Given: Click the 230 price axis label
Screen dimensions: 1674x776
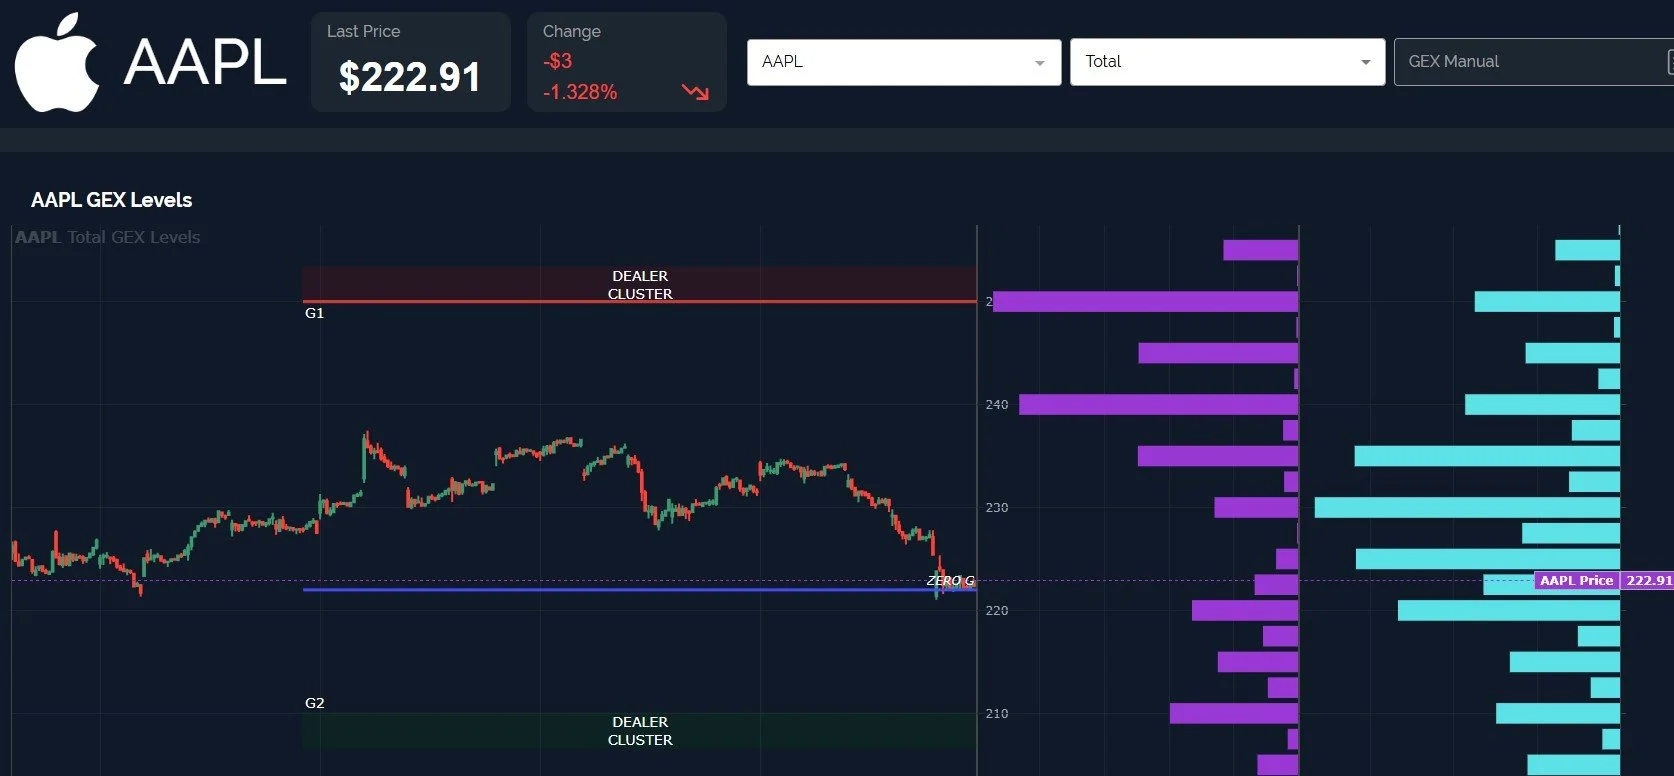Looking at the screenshot, I should pos(997,508).
